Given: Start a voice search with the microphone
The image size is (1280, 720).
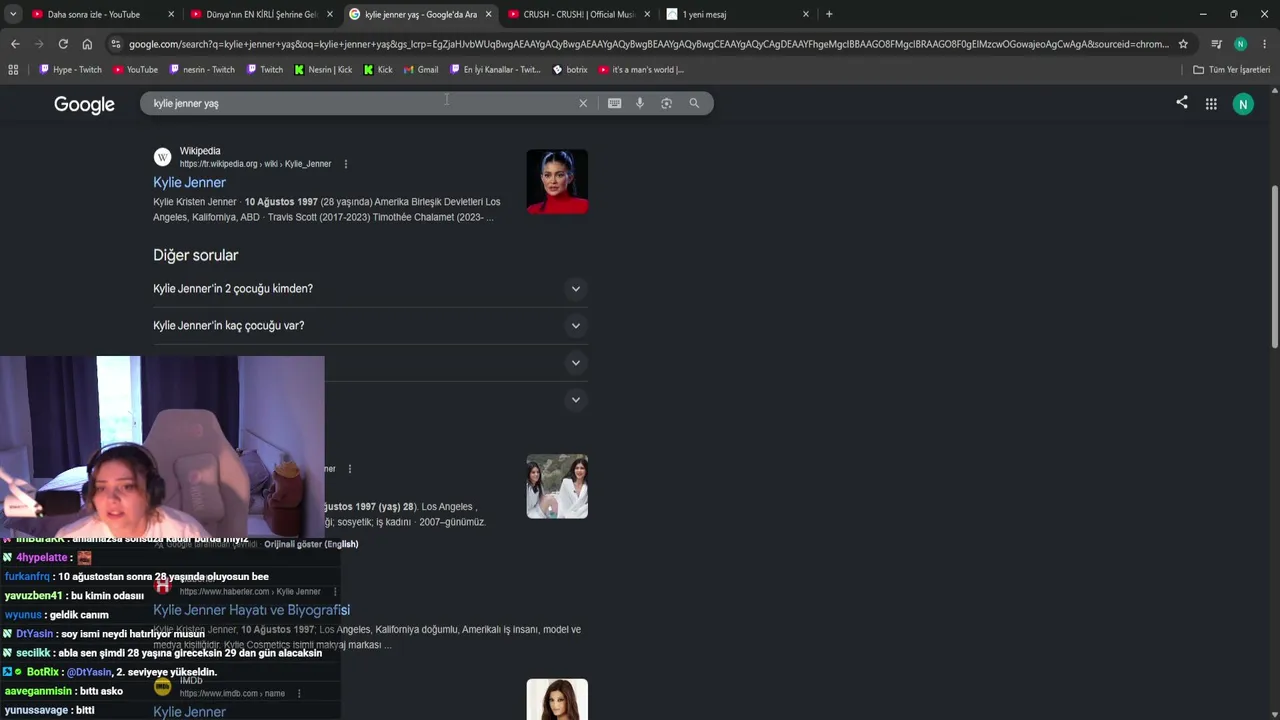Looking at the screenshot, I should [640, 103].
